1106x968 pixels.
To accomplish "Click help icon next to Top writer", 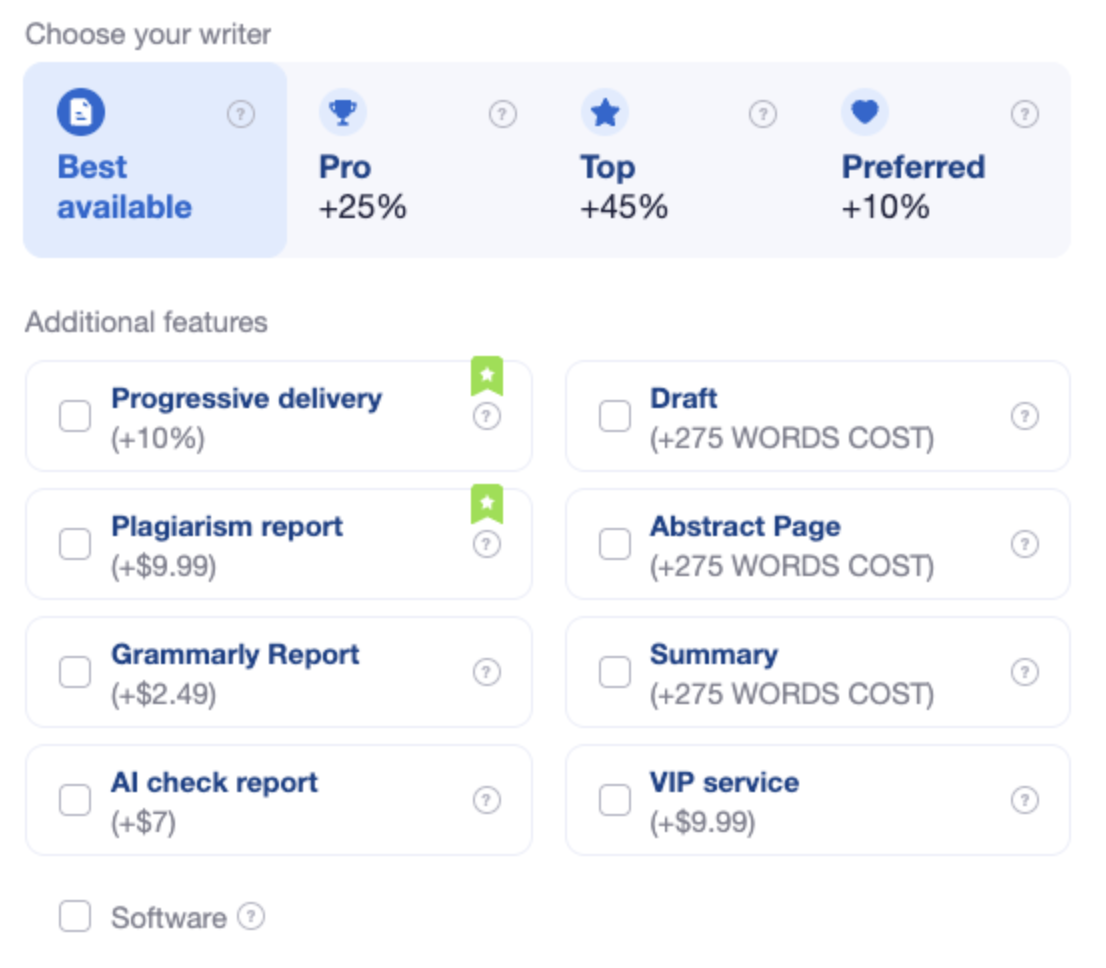I will pyautogui.click(x=763, y=115).
